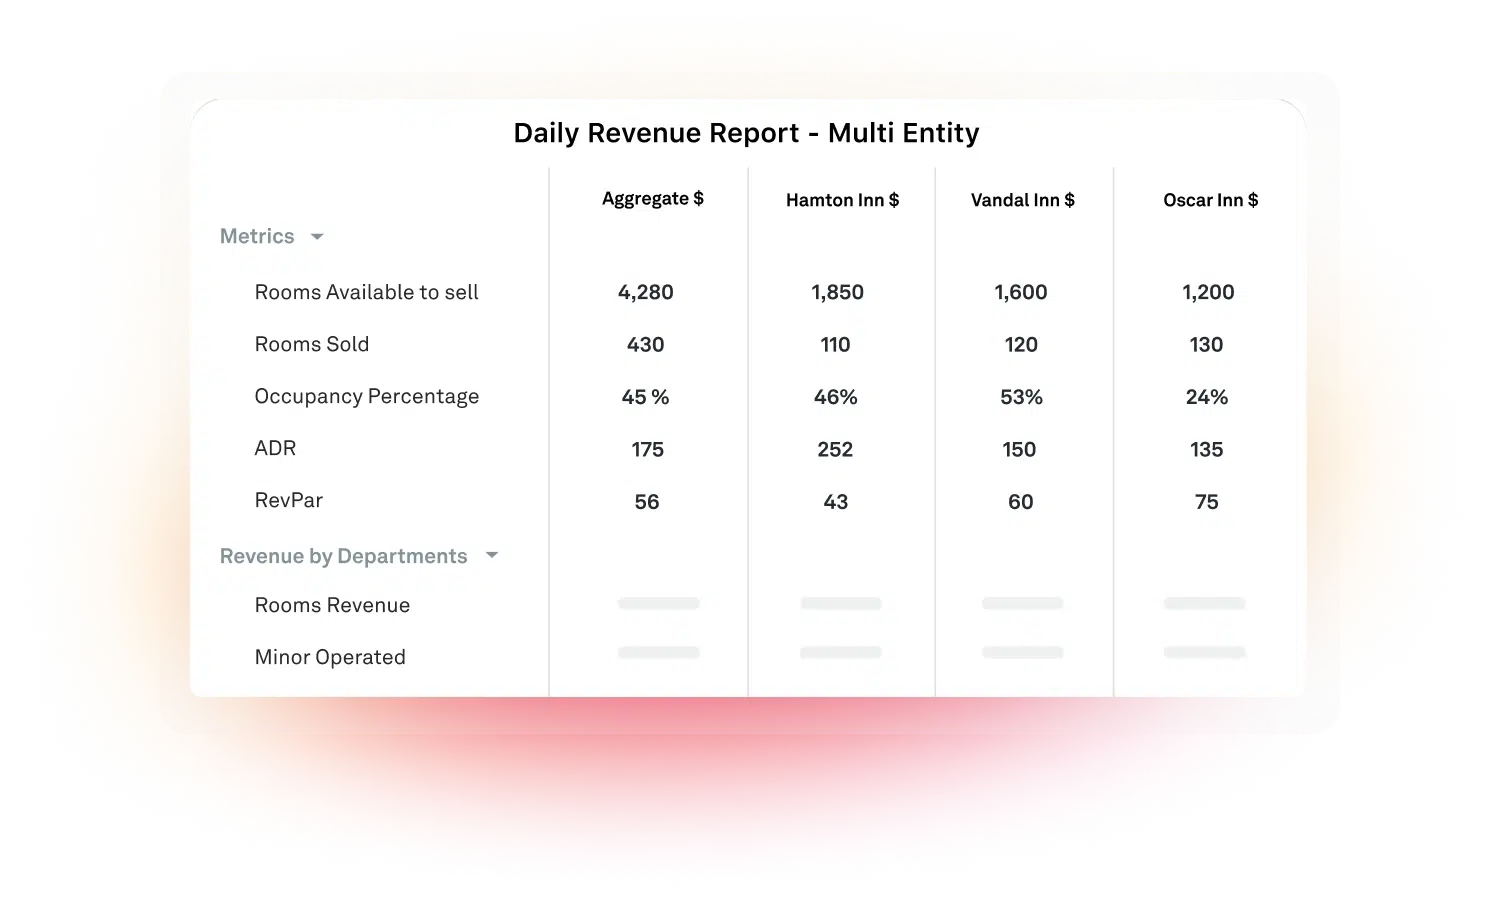This screenshot has height=900, width=1486.
Task: Collapse the Revenue by Departments section
Action: coord(491,555)
